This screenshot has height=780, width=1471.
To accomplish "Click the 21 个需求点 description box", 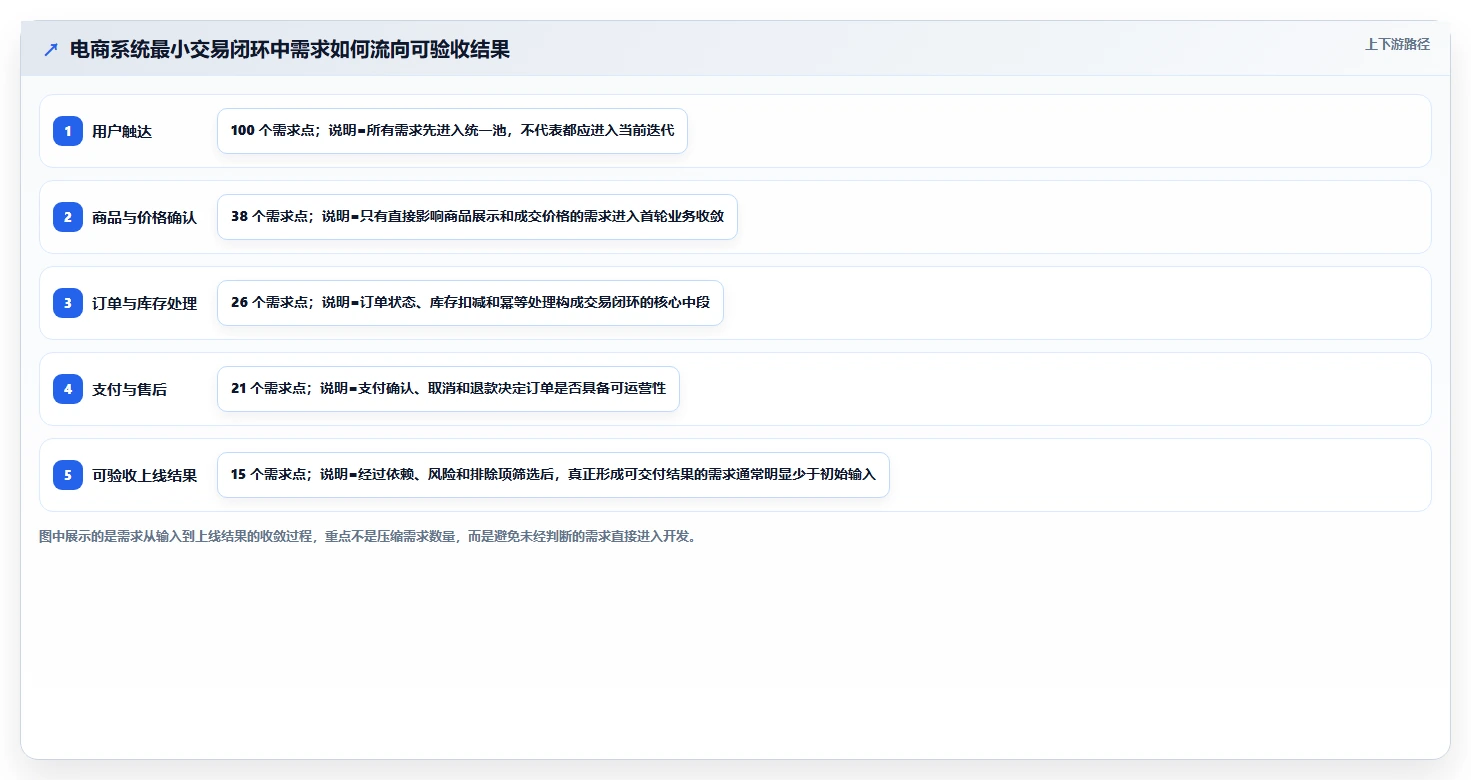I will 448,389.
